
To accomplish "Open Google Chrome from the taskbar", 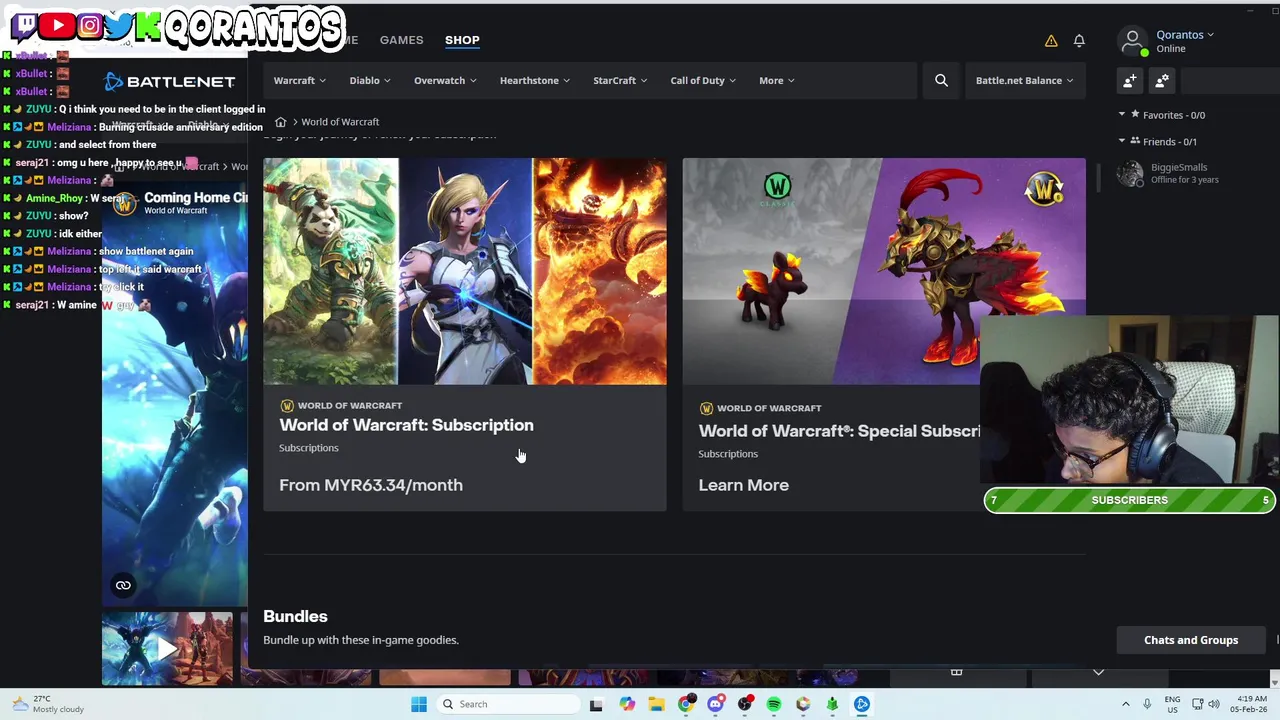I will point(686,704).
